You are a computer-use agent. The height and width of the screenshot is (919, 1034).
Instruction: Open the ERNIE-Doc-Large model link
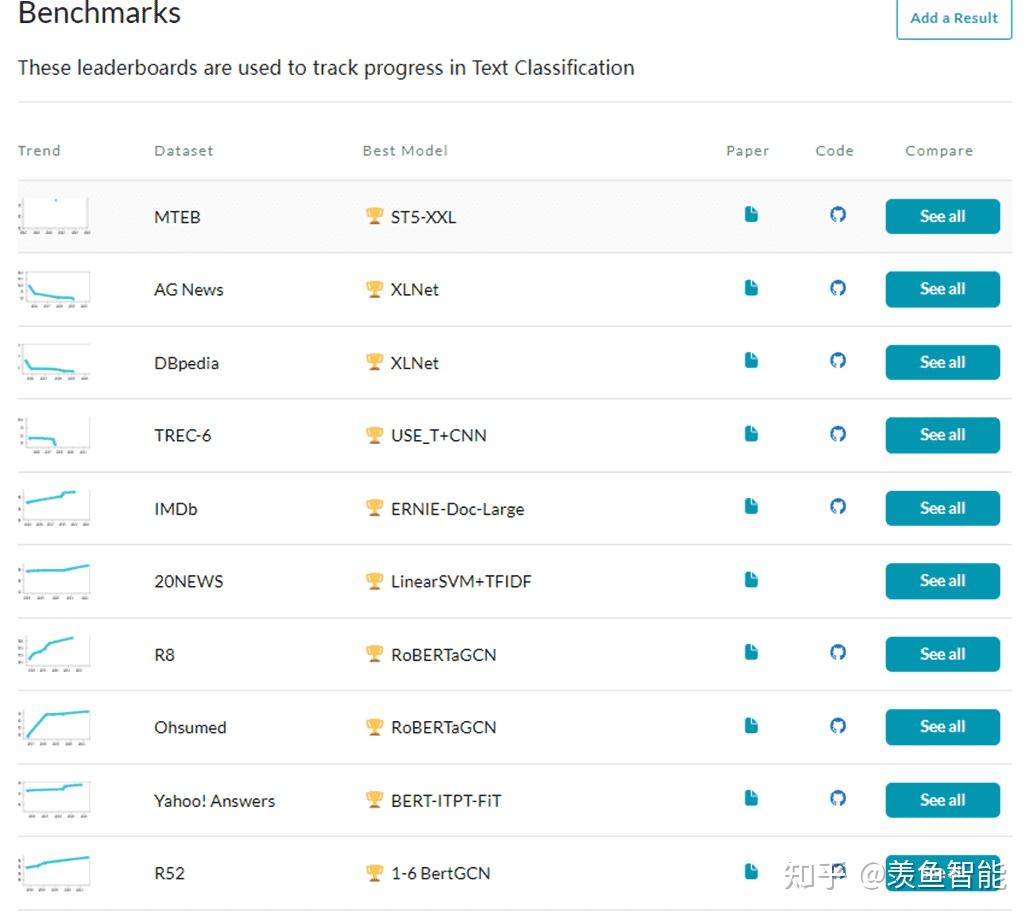(x=457, y=509)
